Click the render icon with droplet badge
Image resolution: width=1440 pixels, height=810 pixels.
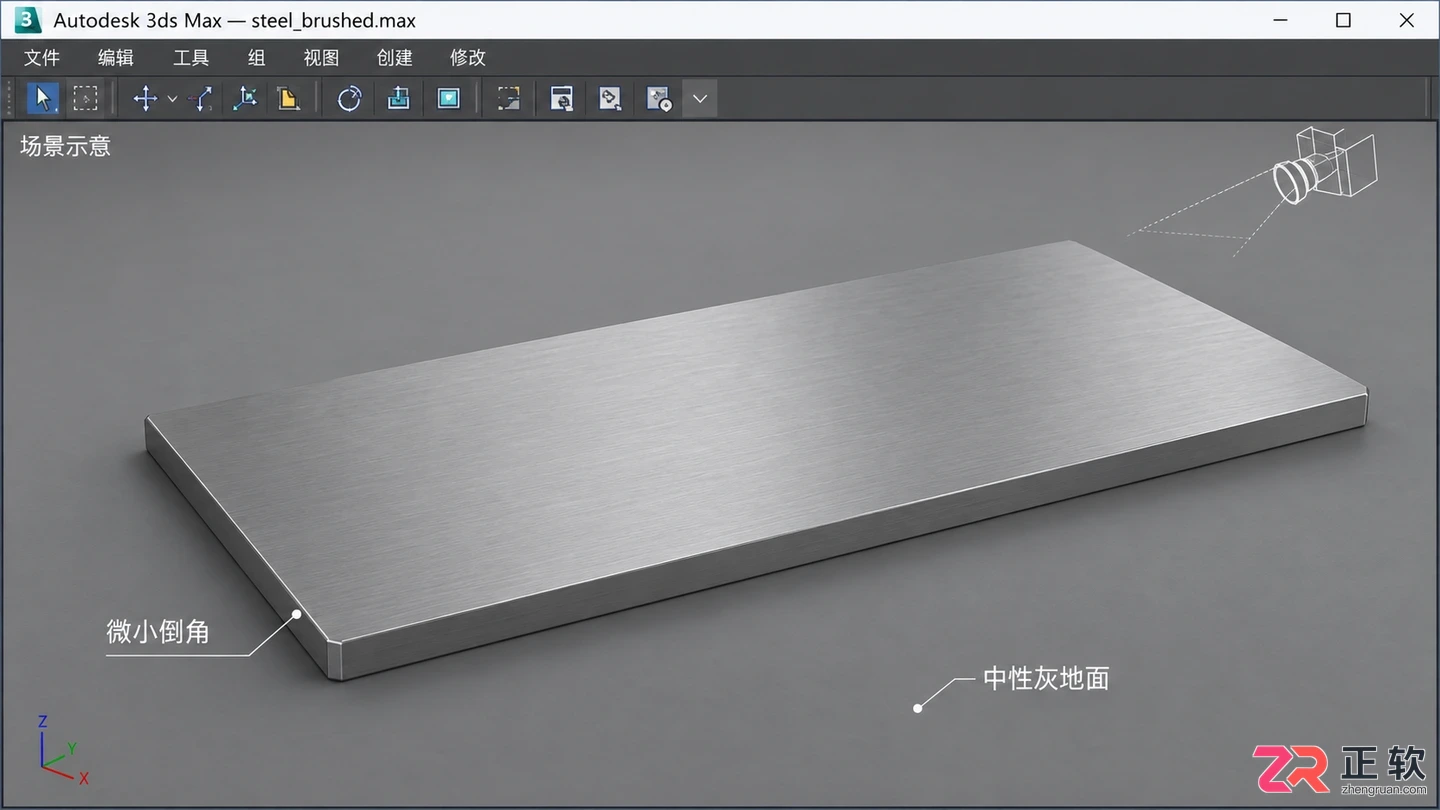pos(659,98)
